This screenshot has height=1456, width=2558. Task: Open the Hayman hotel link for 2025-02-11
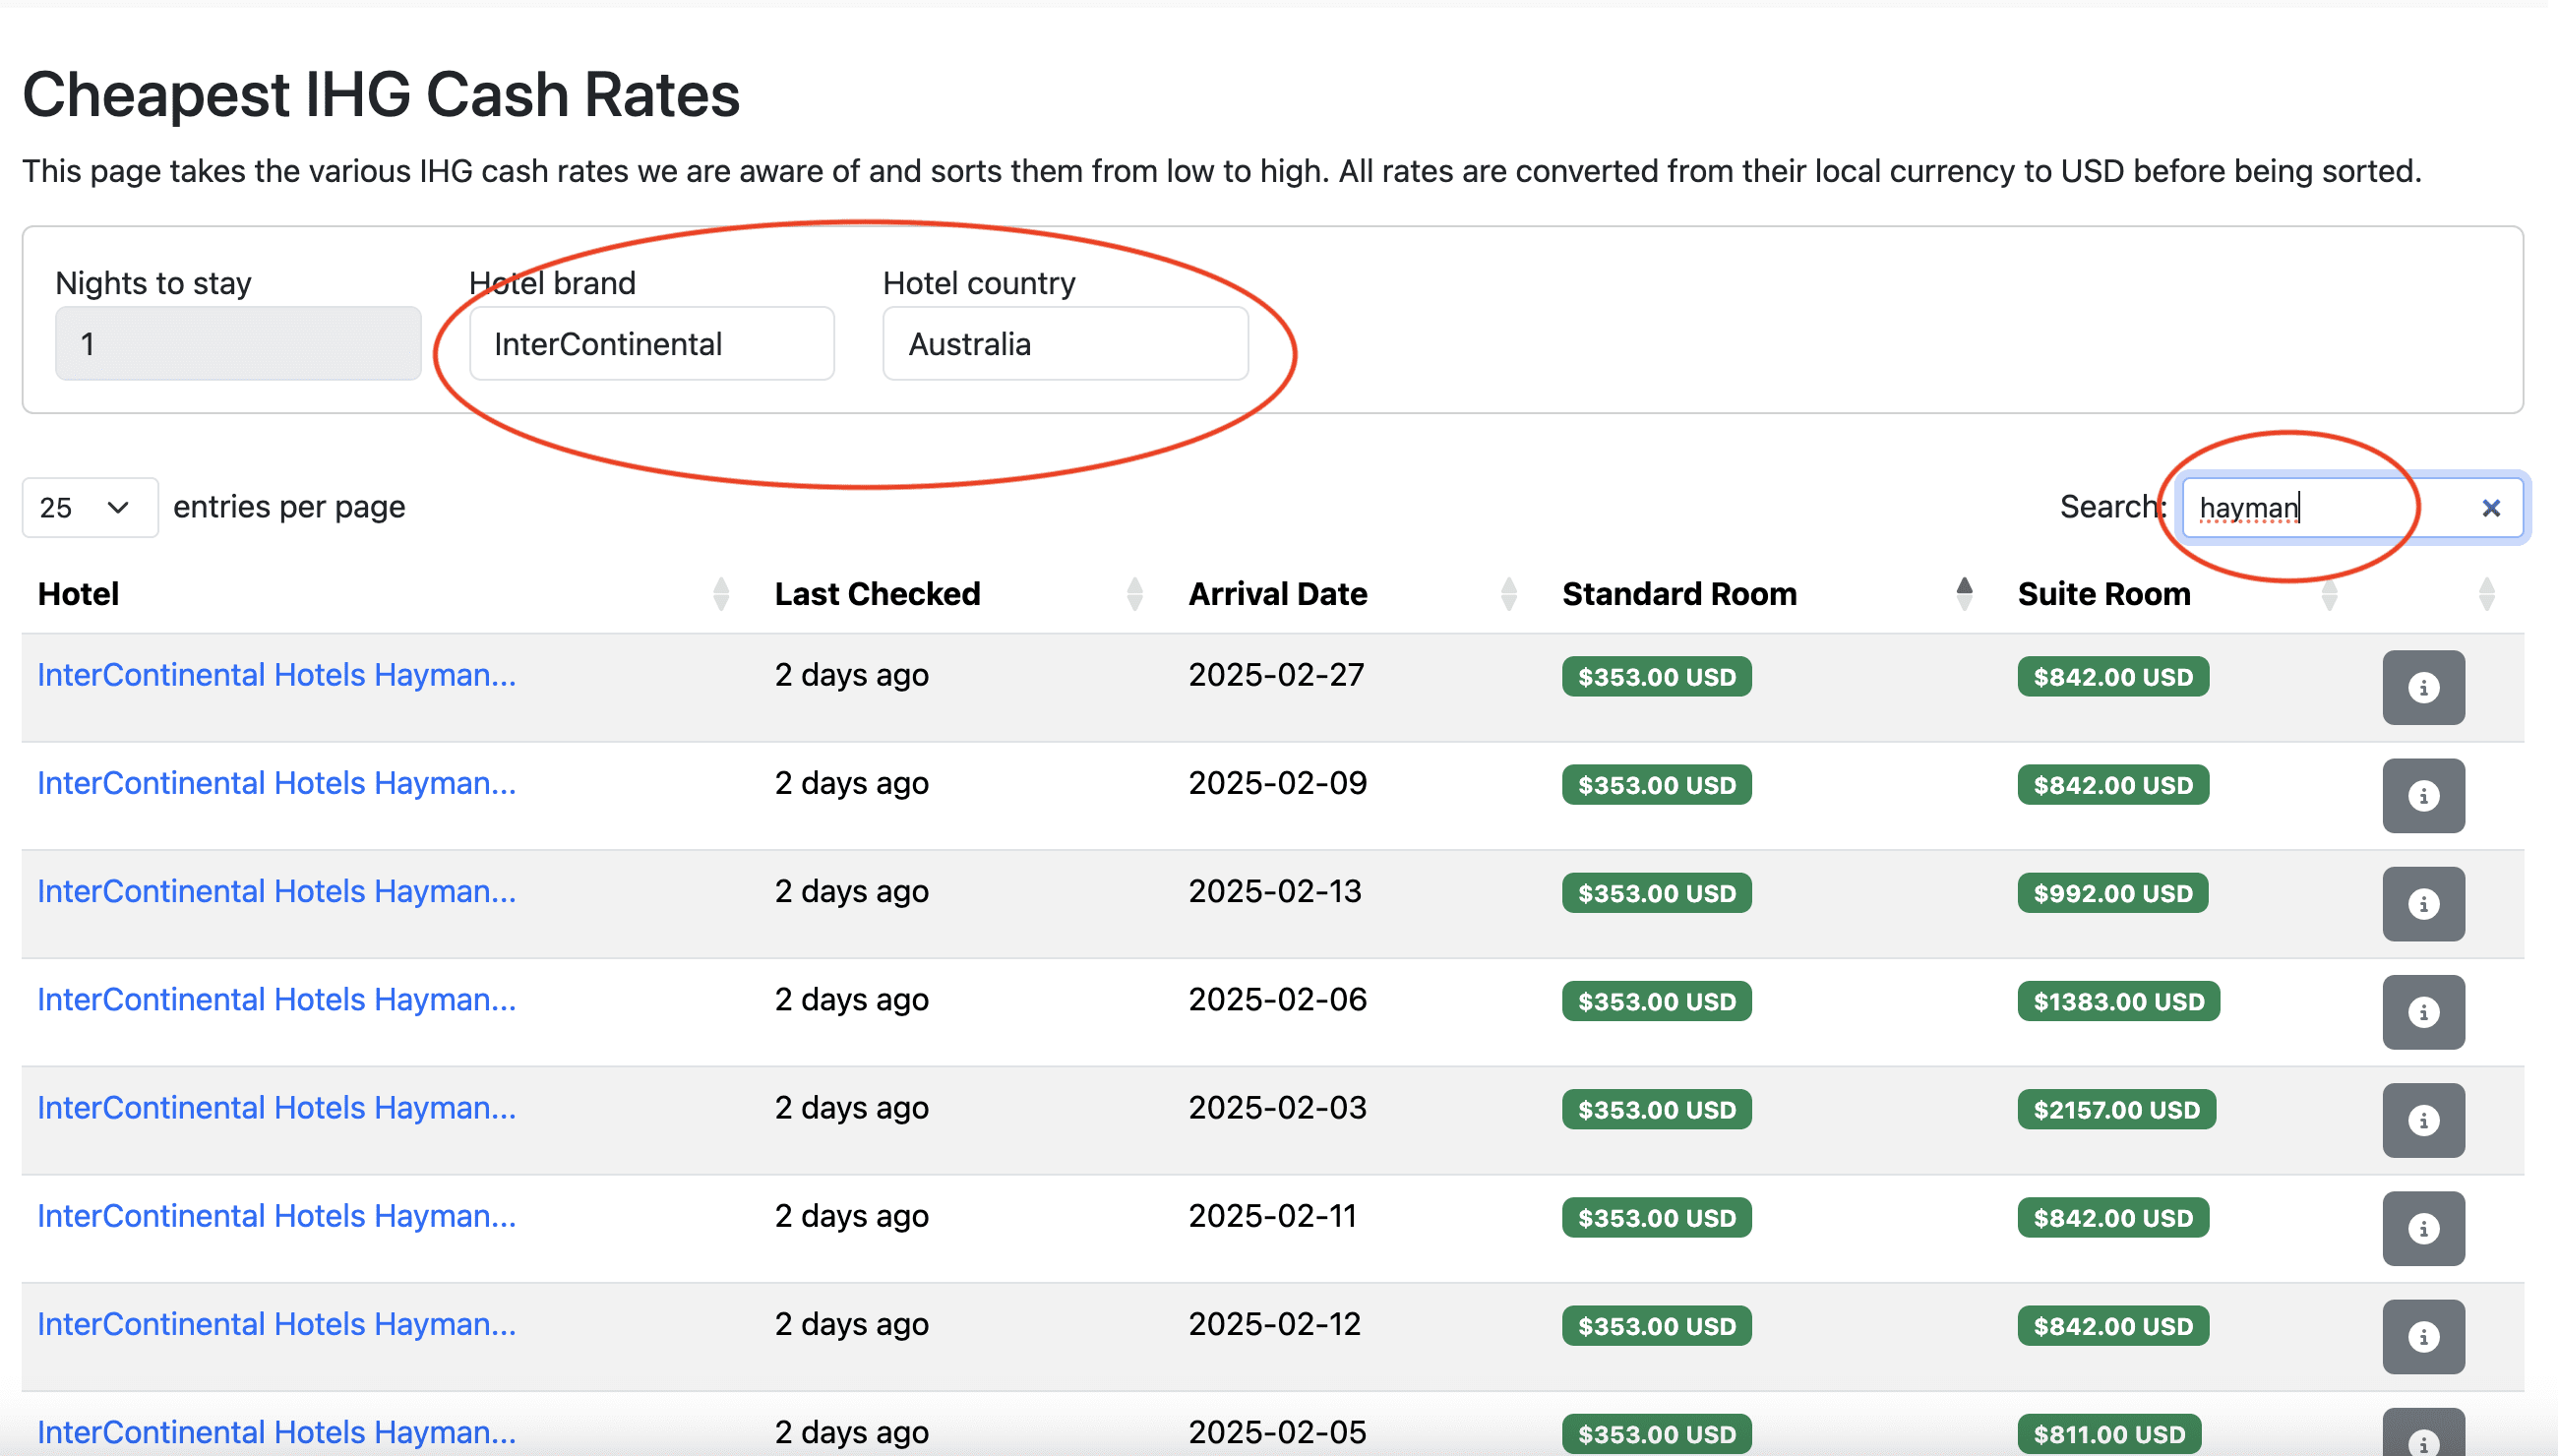[x=277, y=1216]
